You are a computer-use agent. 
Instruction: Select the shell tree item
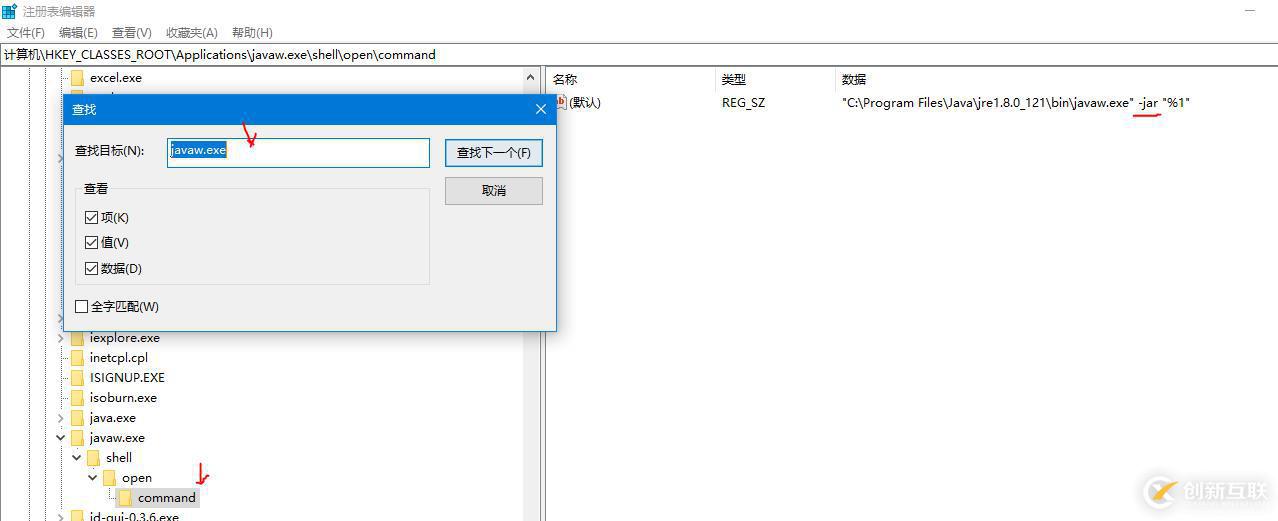[119, 458]
